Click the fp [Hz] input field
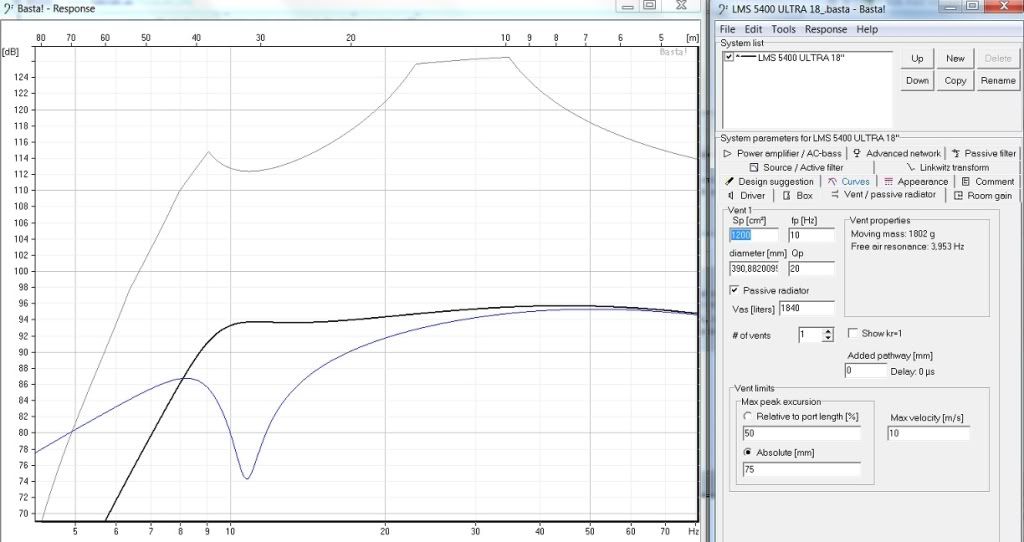Screen dimensions: 1024x542 (x=811, y=235)
